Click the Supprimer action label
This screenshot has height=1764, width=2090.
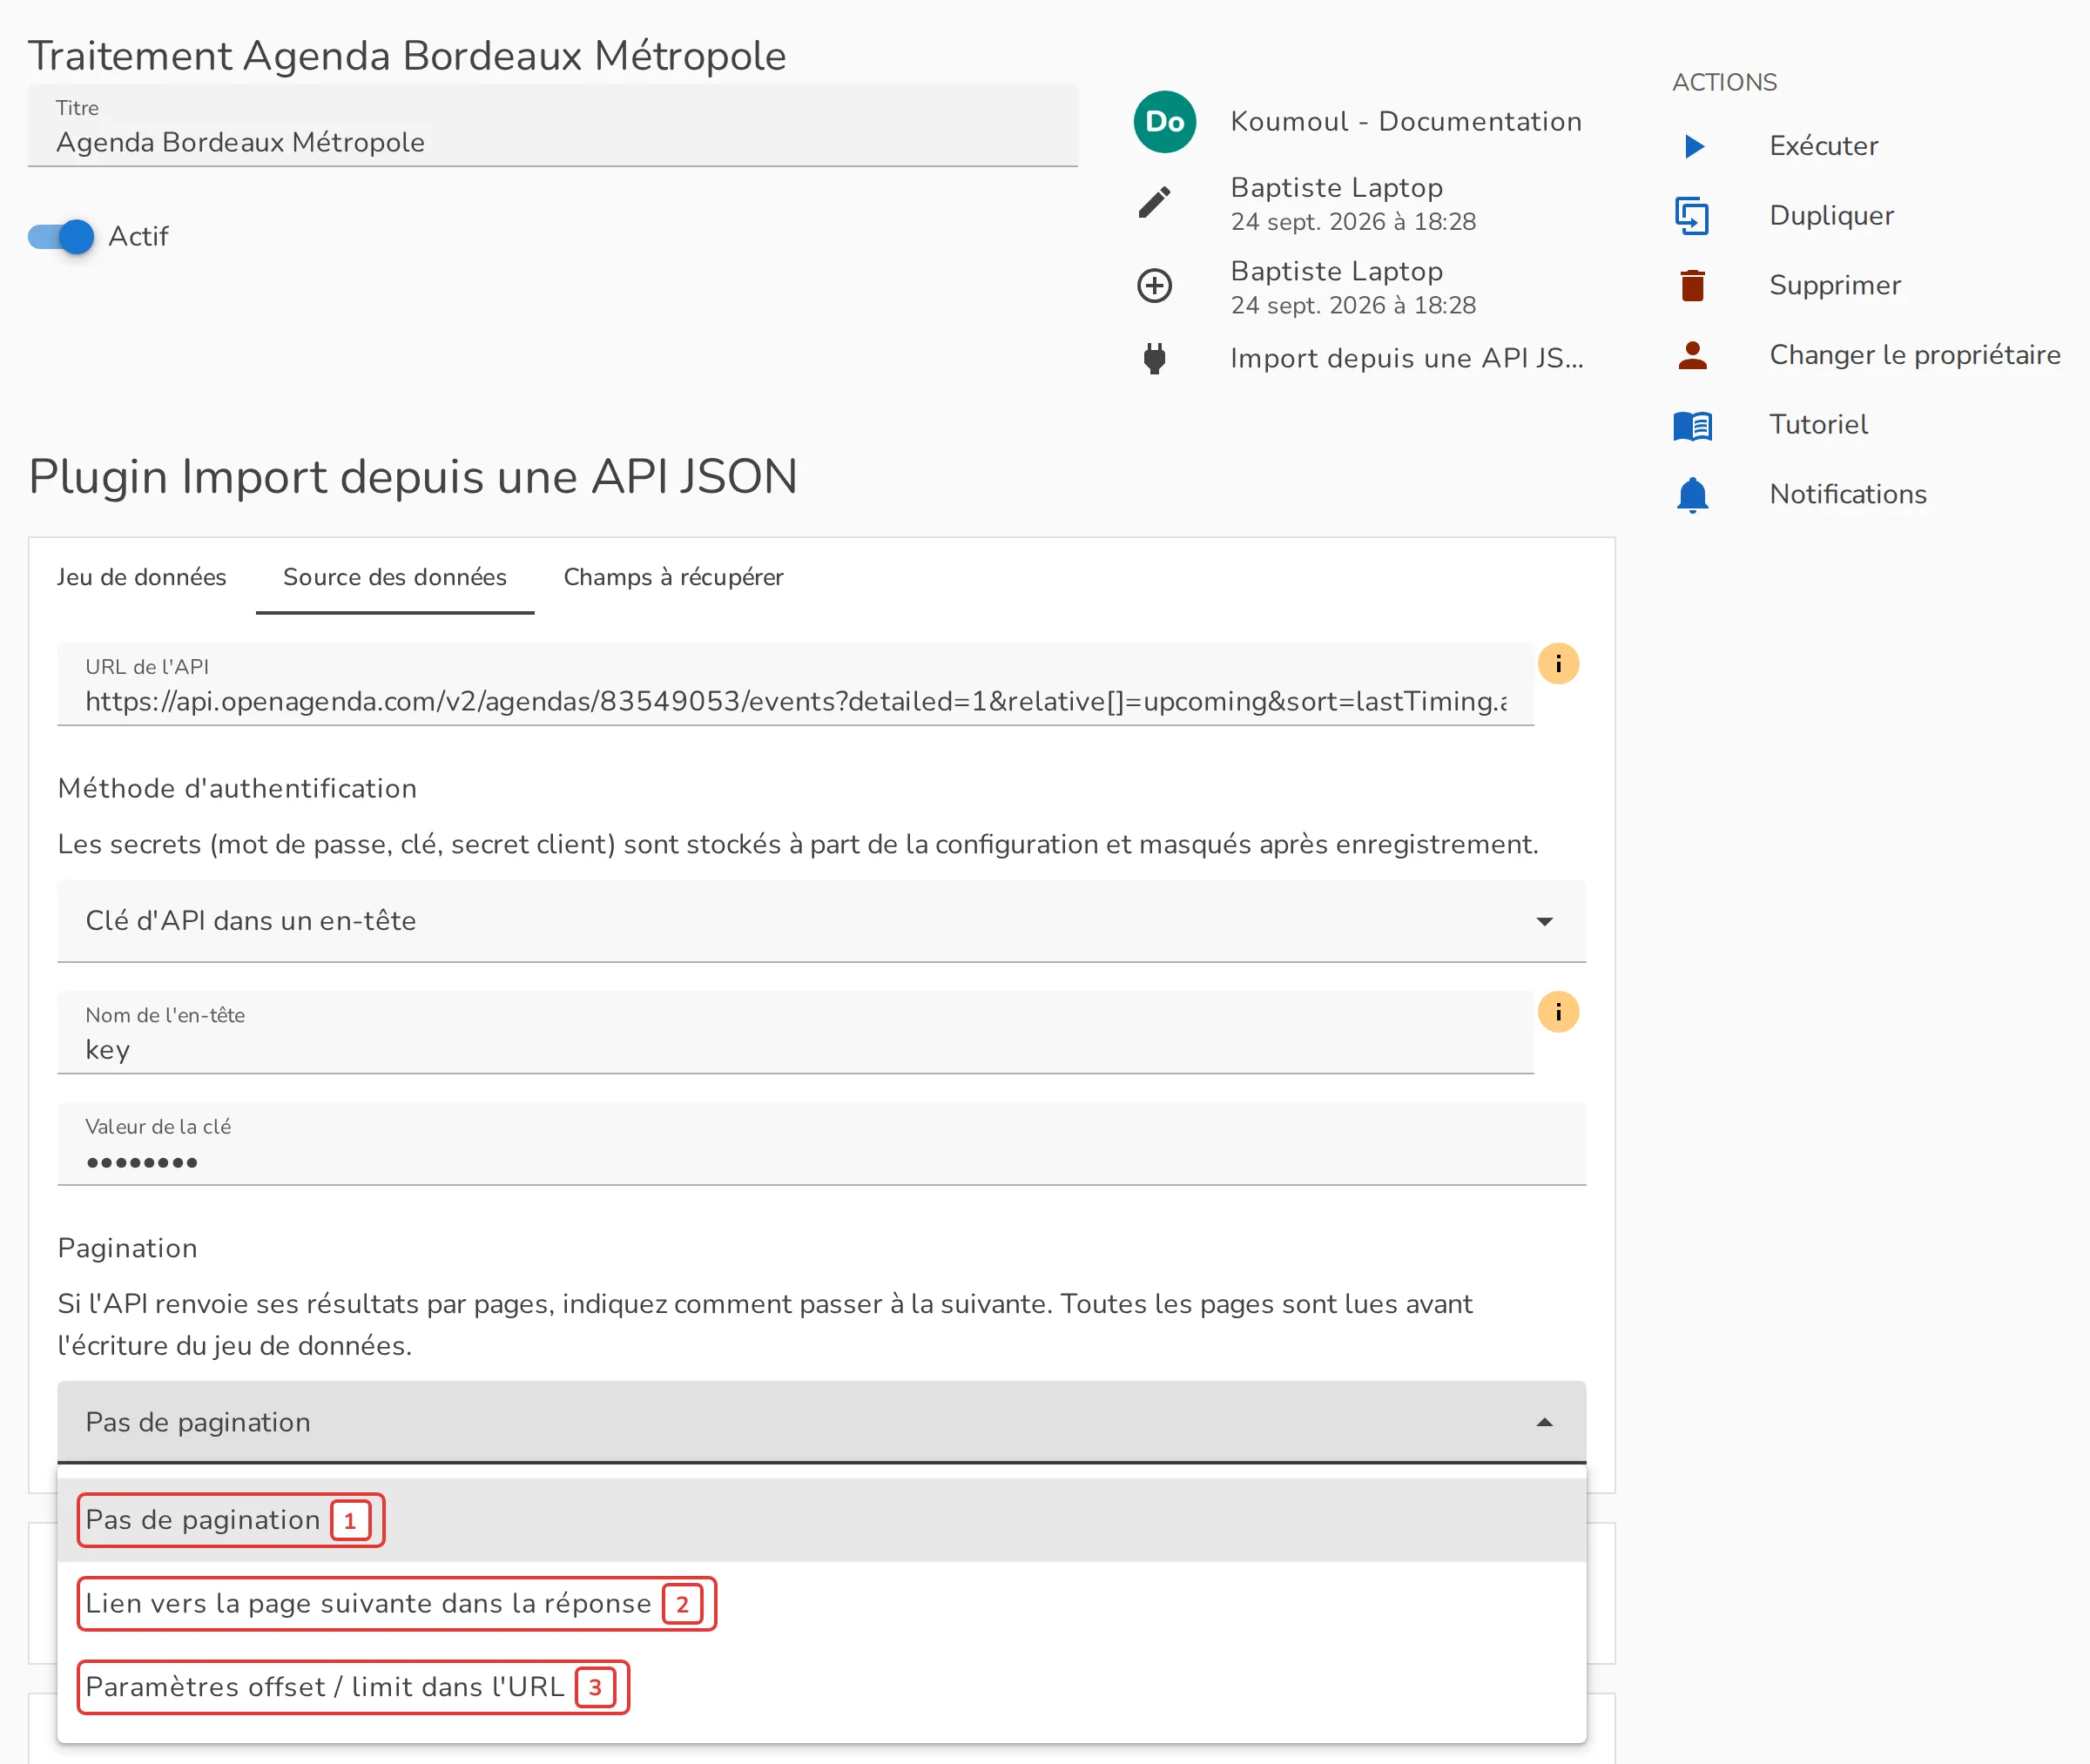pos(1835,286)
